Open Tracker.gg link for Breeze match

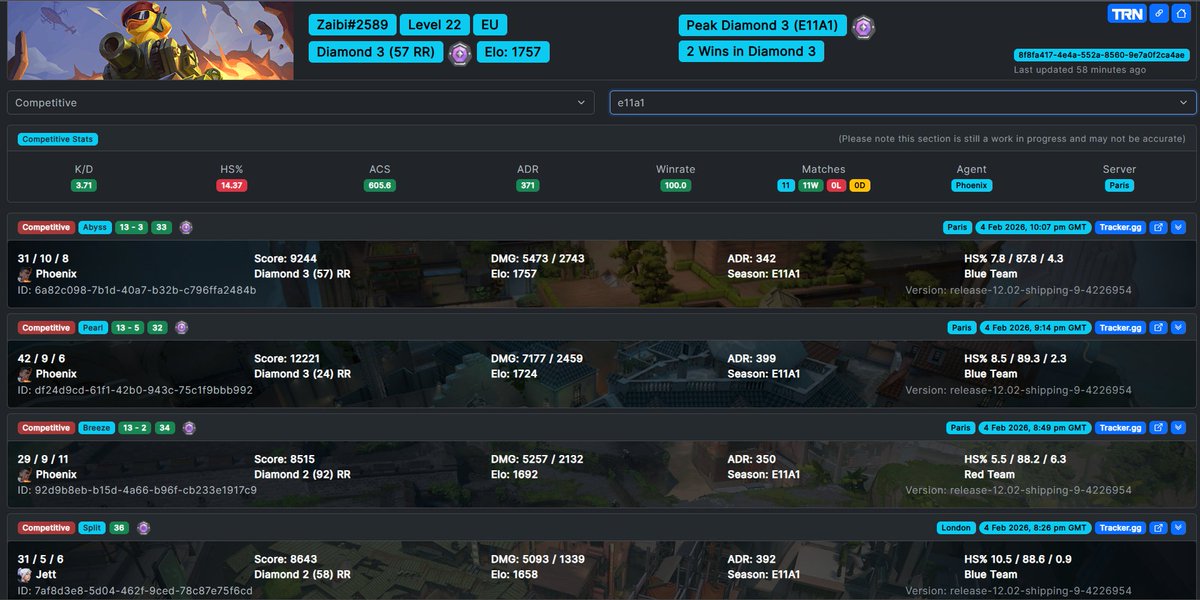pyautogui.click(x=1120, y=428)
